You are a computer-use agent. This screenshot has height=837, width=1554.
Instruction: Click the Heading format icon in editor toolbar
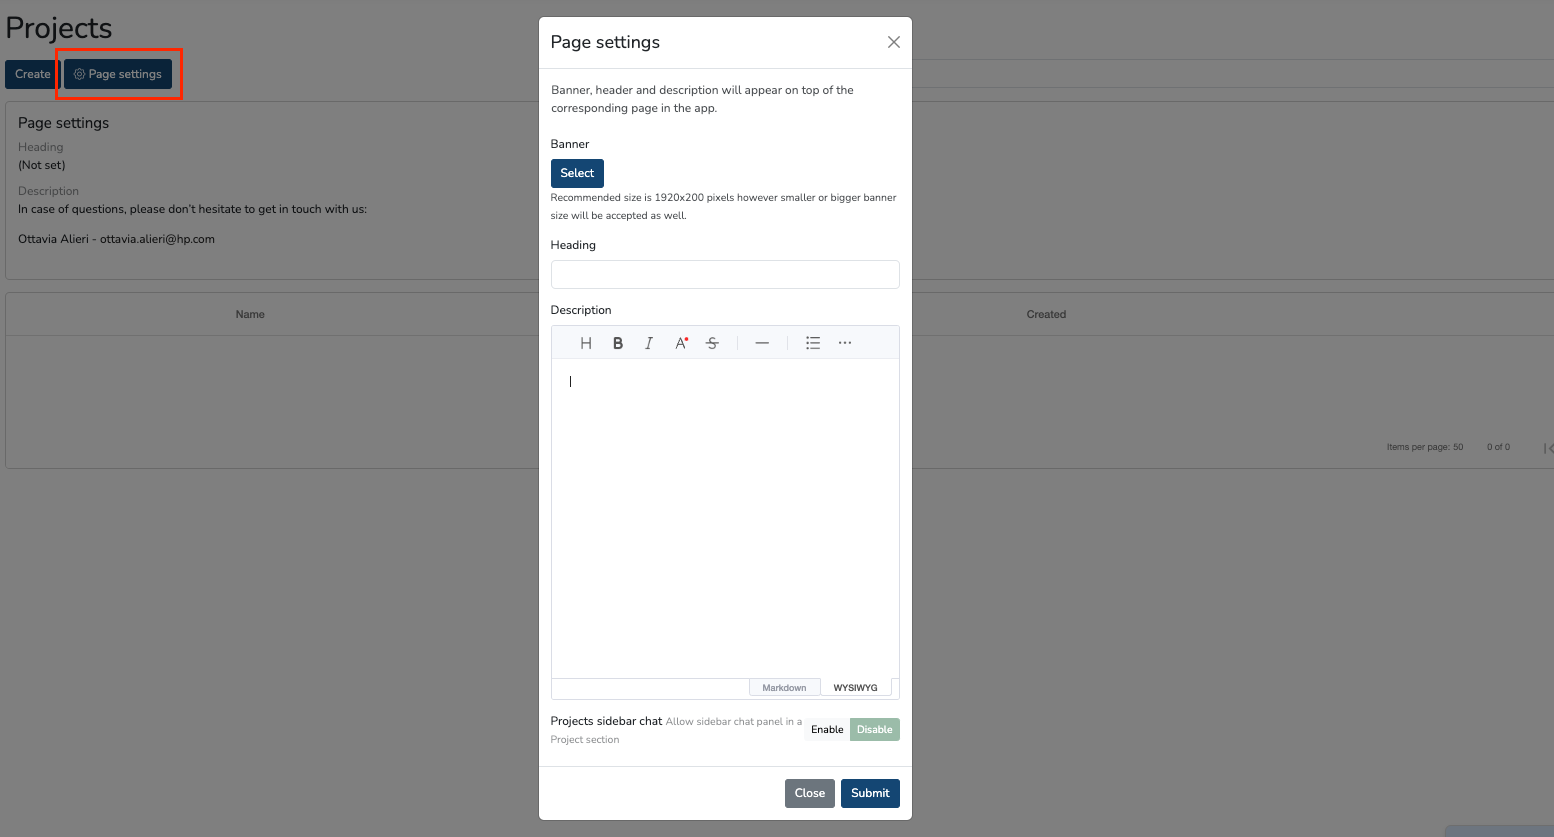tap(586, 343)
